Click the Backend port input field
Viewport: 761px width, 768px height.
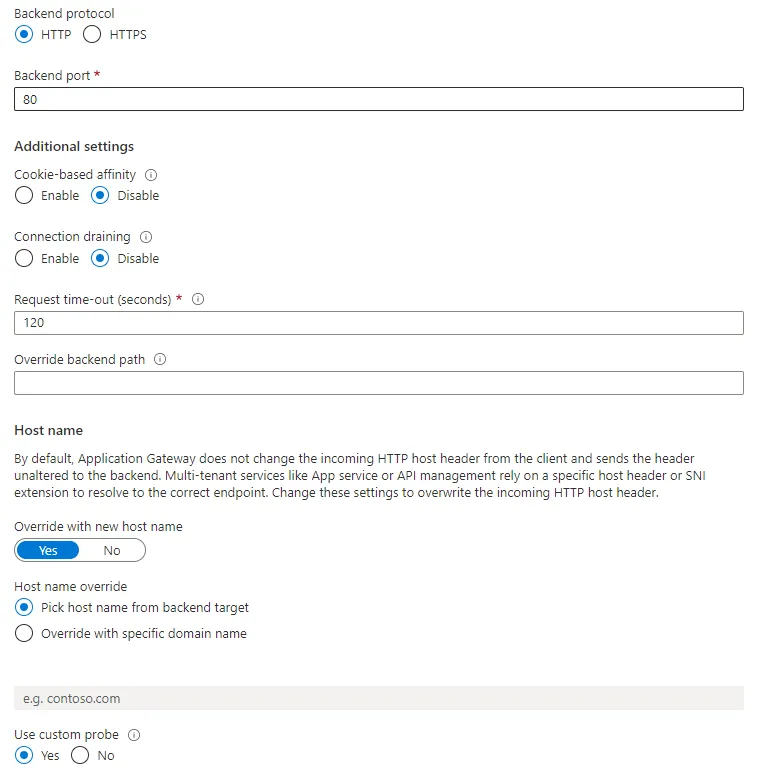379,99
